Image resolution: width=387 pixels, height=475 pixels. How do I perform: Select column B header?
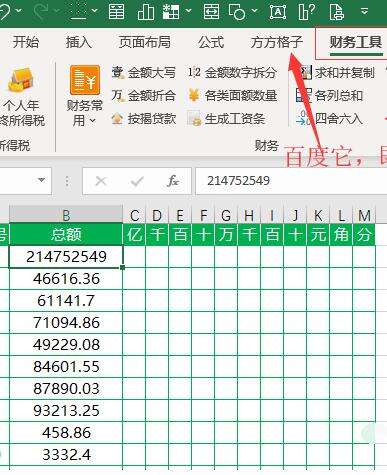pos(66,215)
